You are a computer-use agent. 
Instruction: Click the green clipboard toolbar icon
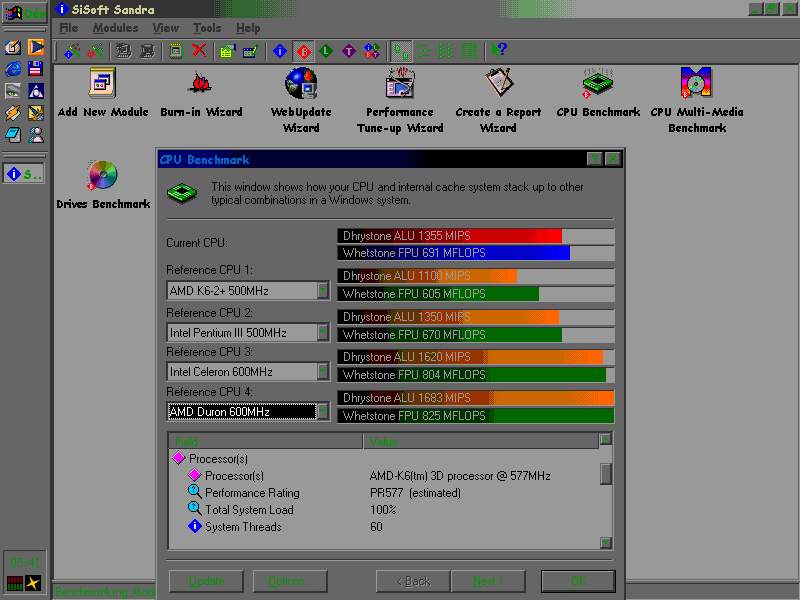coord(227,51)
